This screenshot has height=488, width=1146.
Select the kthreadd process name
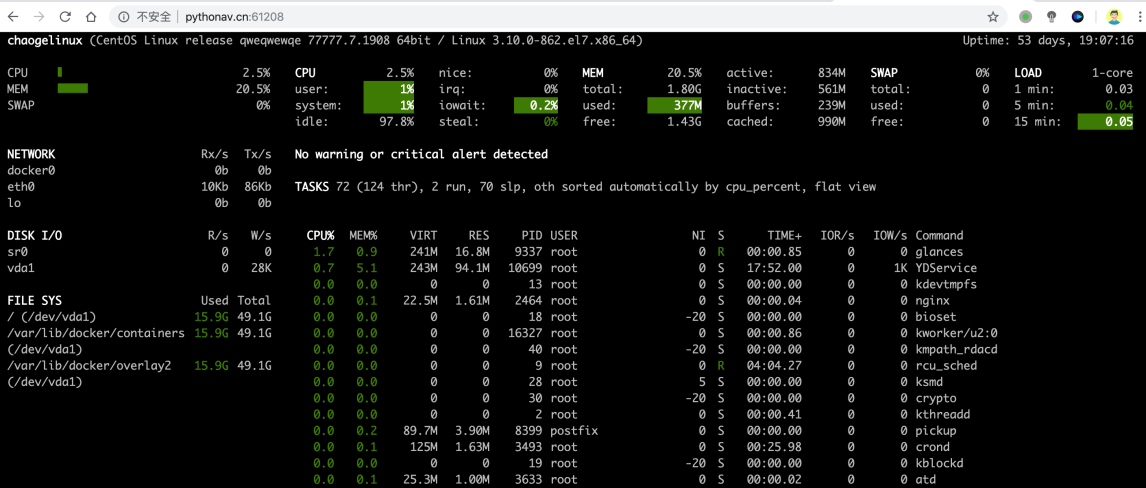[x=943, y=414]
